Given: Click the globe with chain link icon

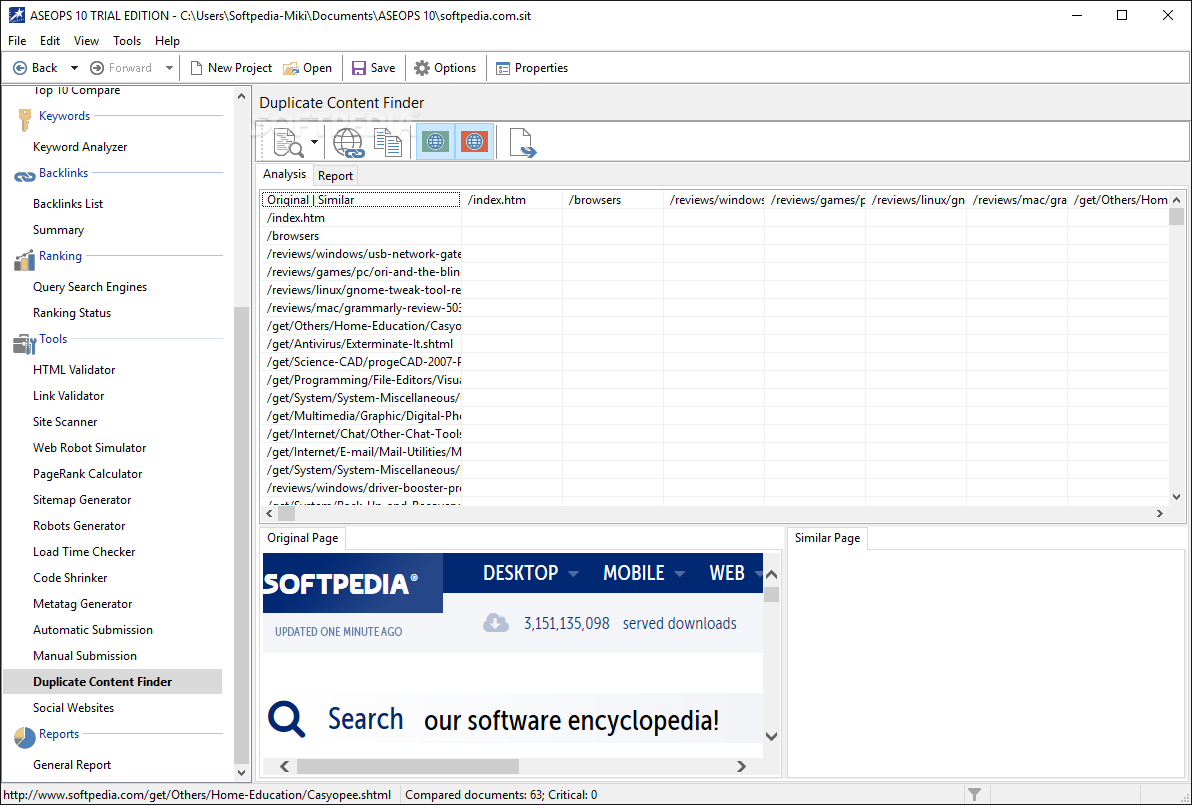Looking at the screenshot, I should click(x=348, y=142).
